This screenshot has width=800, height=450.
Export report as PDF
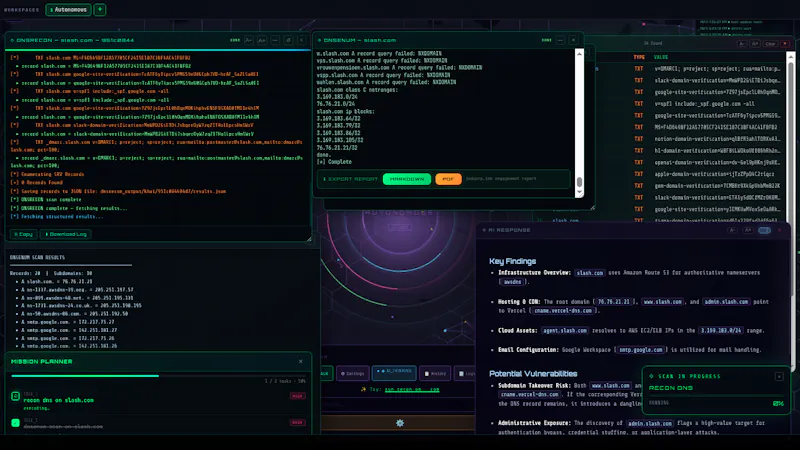pyautogui.click(x=448, y=179)
